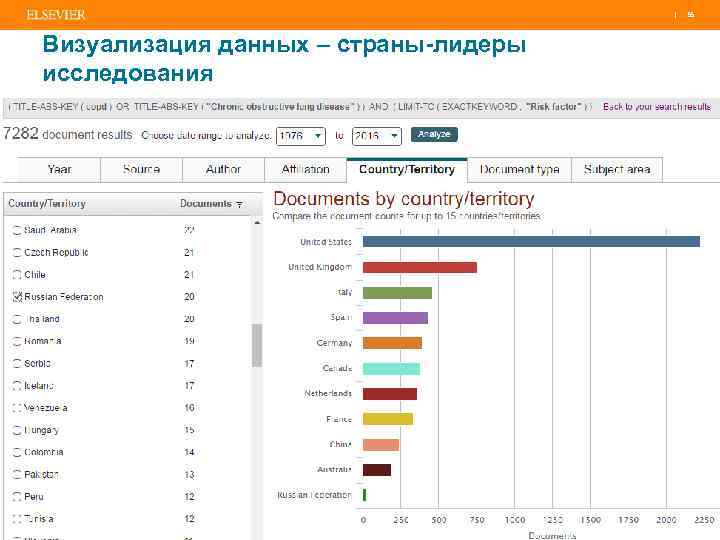Click the 7282 document results text
The height and width of the screenshot is (540, 720).
pos(68,134)
